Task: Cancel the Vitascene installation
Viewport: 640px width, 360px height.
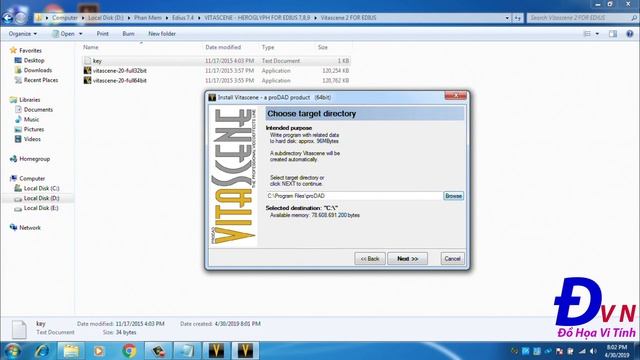Action: [x=452, y=258]
